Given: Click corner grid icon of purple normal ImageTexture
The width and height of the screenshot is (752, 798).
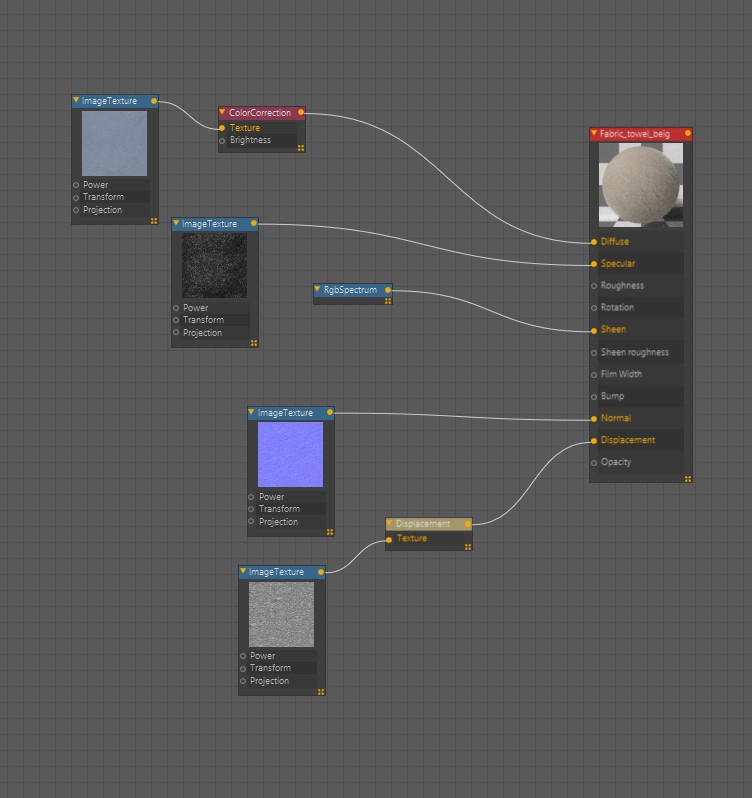Looking at the screenshot, I should point(330,532).
